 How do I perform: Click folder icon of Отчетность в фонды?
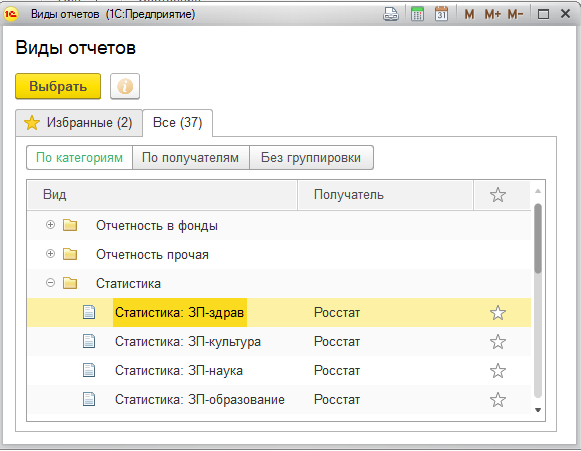coord(70,225)
